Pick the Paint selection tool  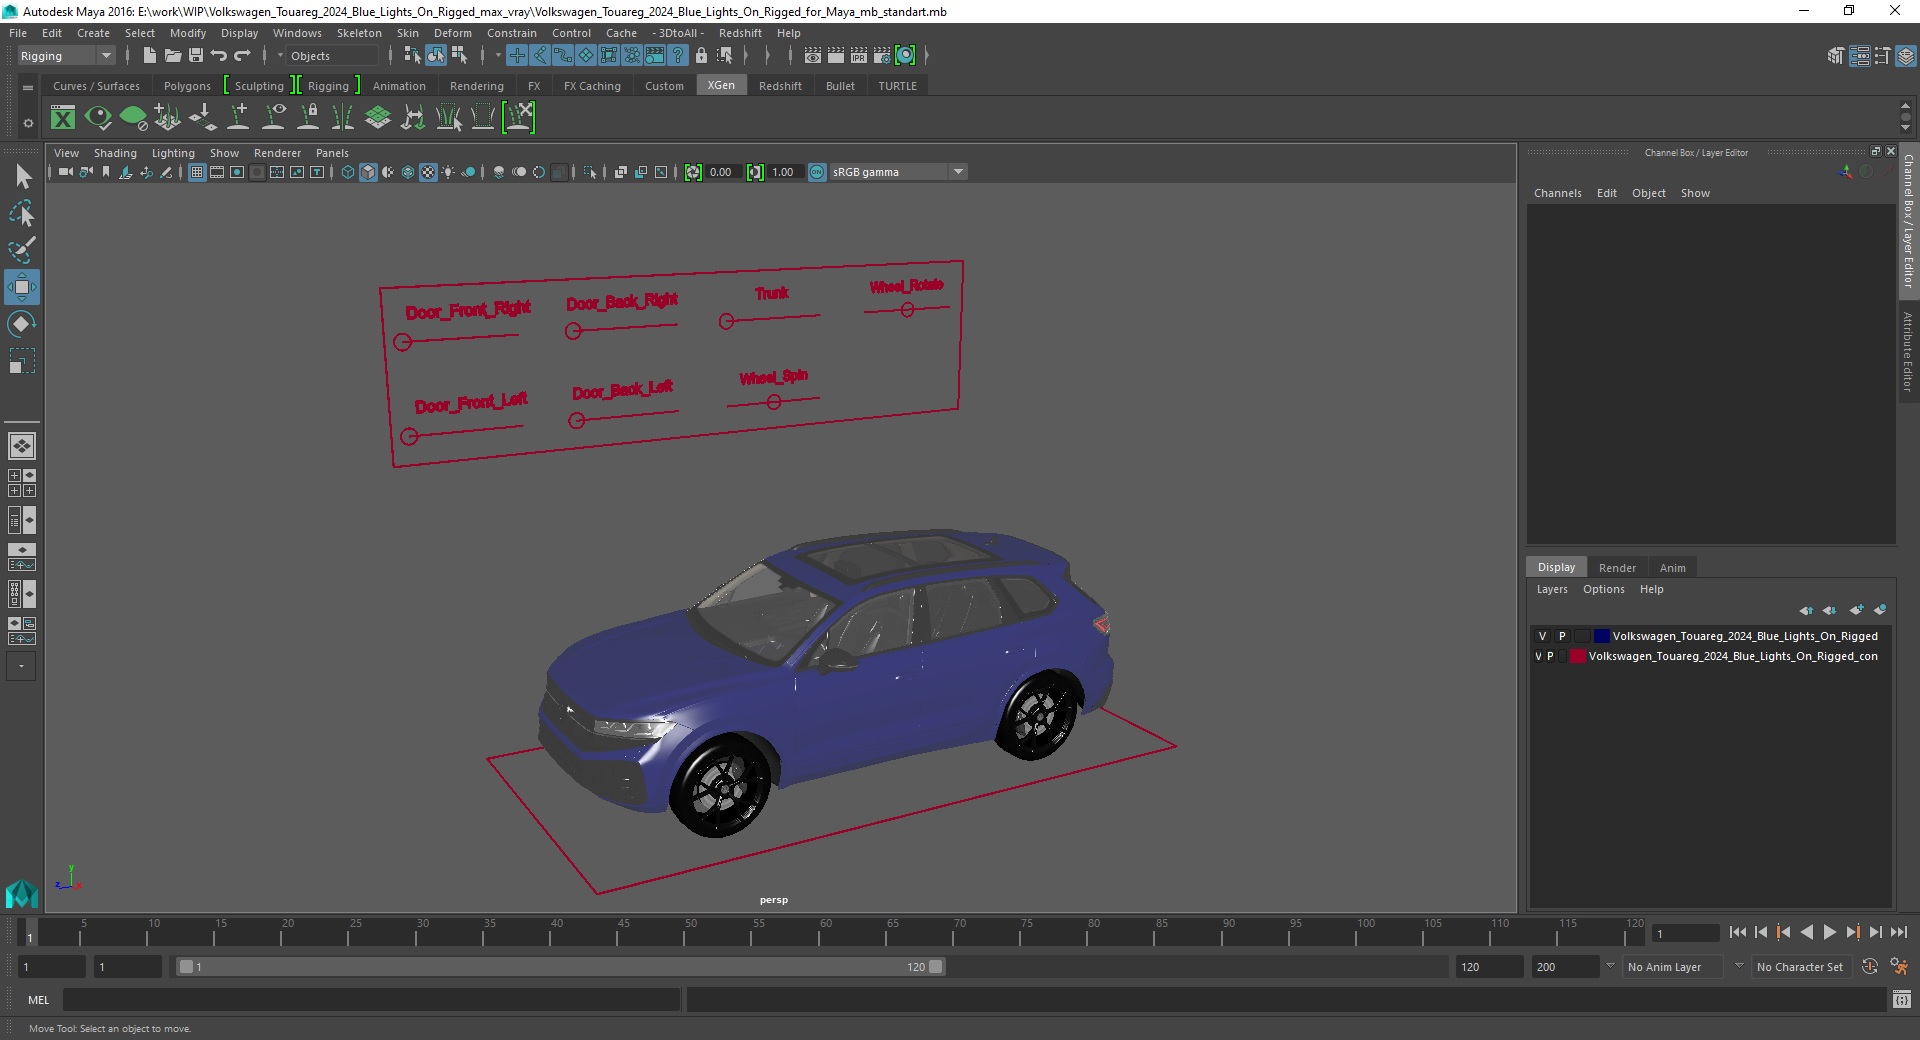click(x=22, y=249)
